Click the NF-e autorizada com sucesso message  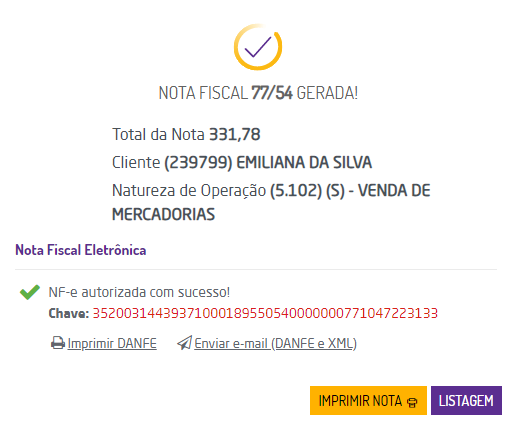(x=139, y=292)
